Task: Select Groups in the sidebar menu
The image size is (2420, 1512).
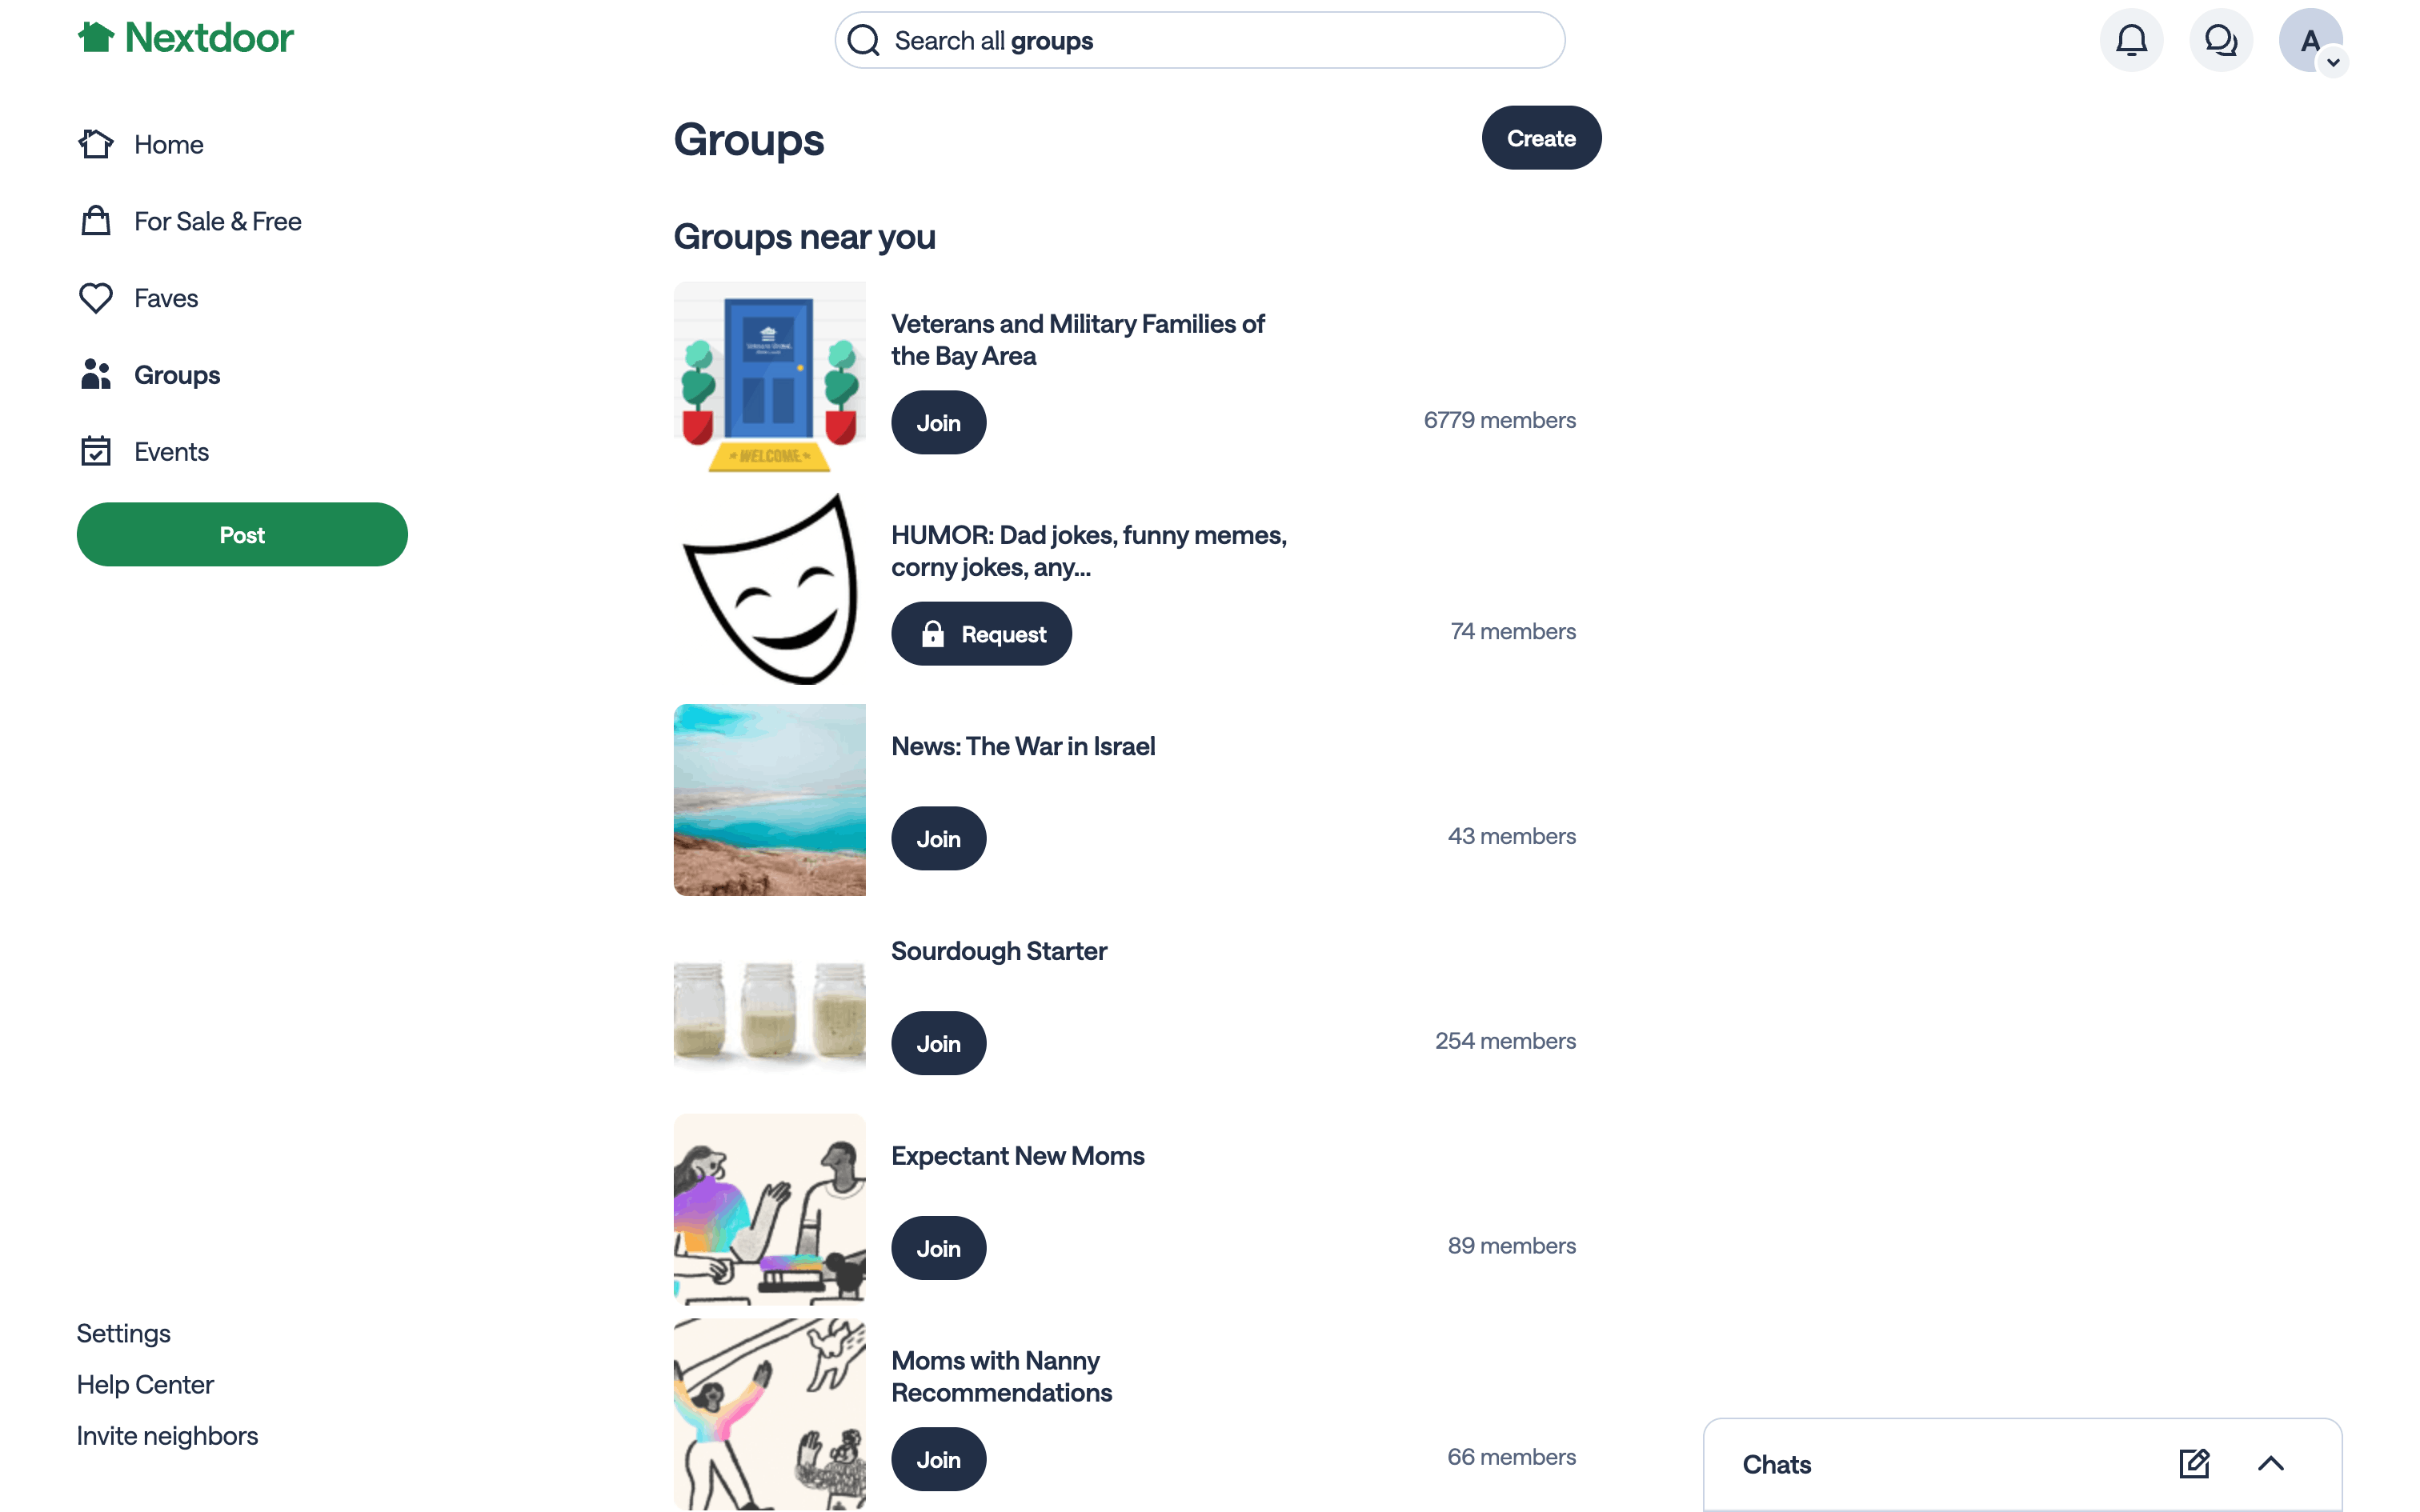Action: (176, 375)
